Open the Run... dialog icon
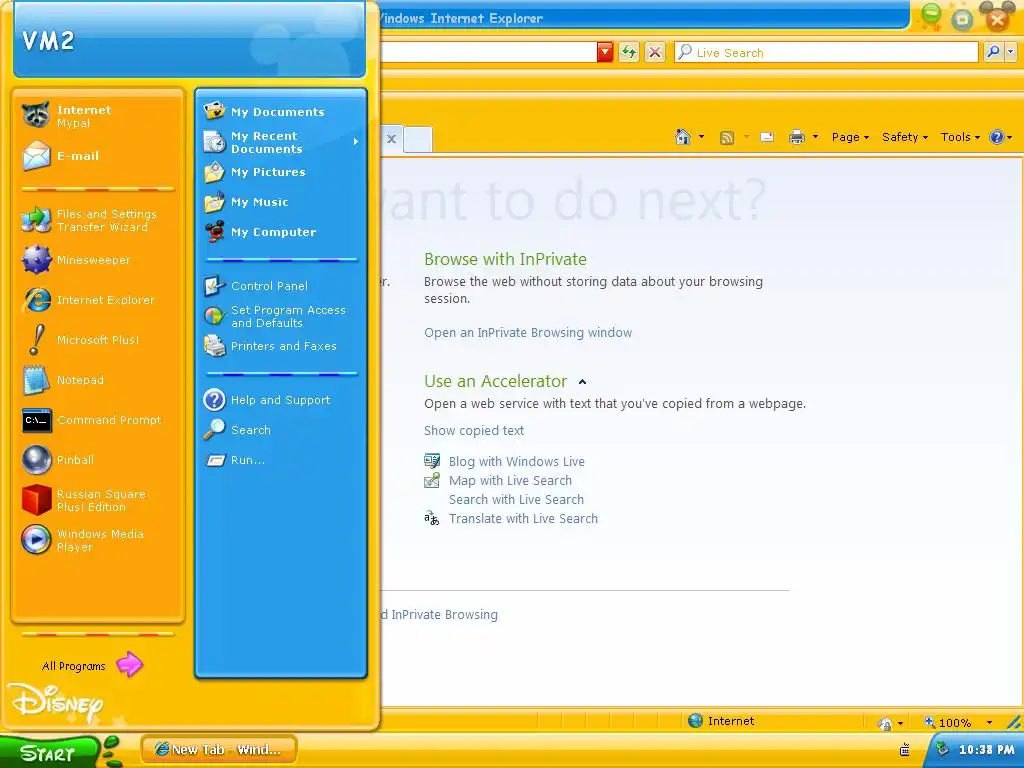Screen dimensions: 1024x768 [216, 460]
